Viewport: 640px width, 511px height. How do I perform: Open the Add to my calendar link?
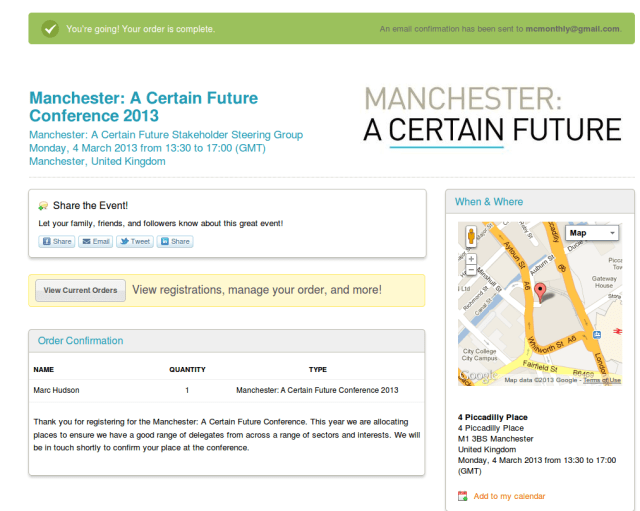tap(509, 496)
